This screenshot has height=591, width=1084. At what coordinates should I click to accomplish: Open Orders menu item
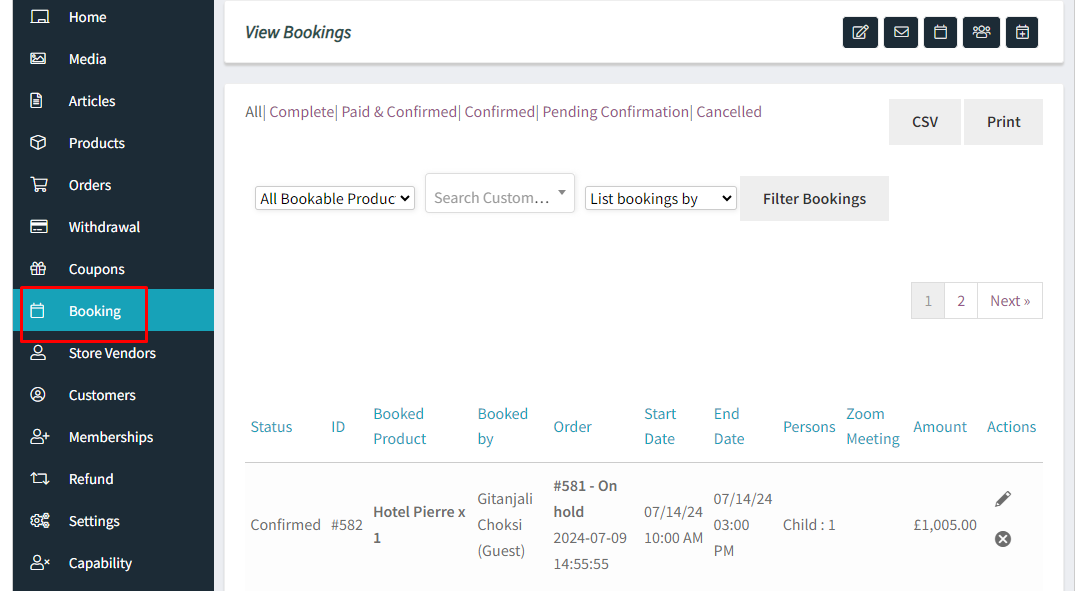point(90,185)
